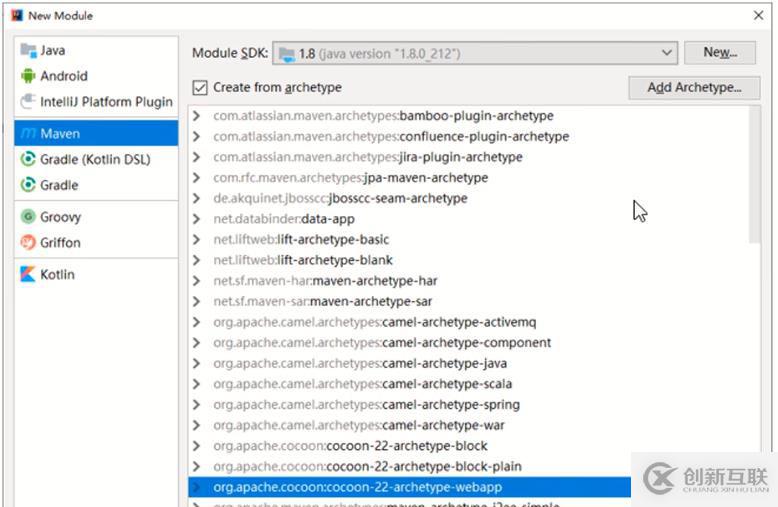Select net.databinder:data-app row
This screenshot has width=778, height=507.
coord(469,219)
